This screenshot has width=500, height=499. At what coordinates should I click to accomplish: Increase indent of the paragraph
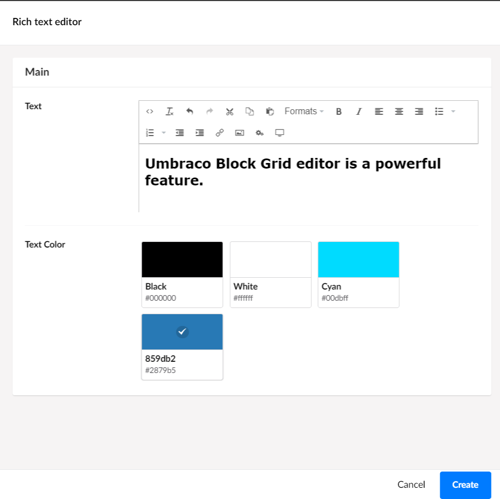200,133
